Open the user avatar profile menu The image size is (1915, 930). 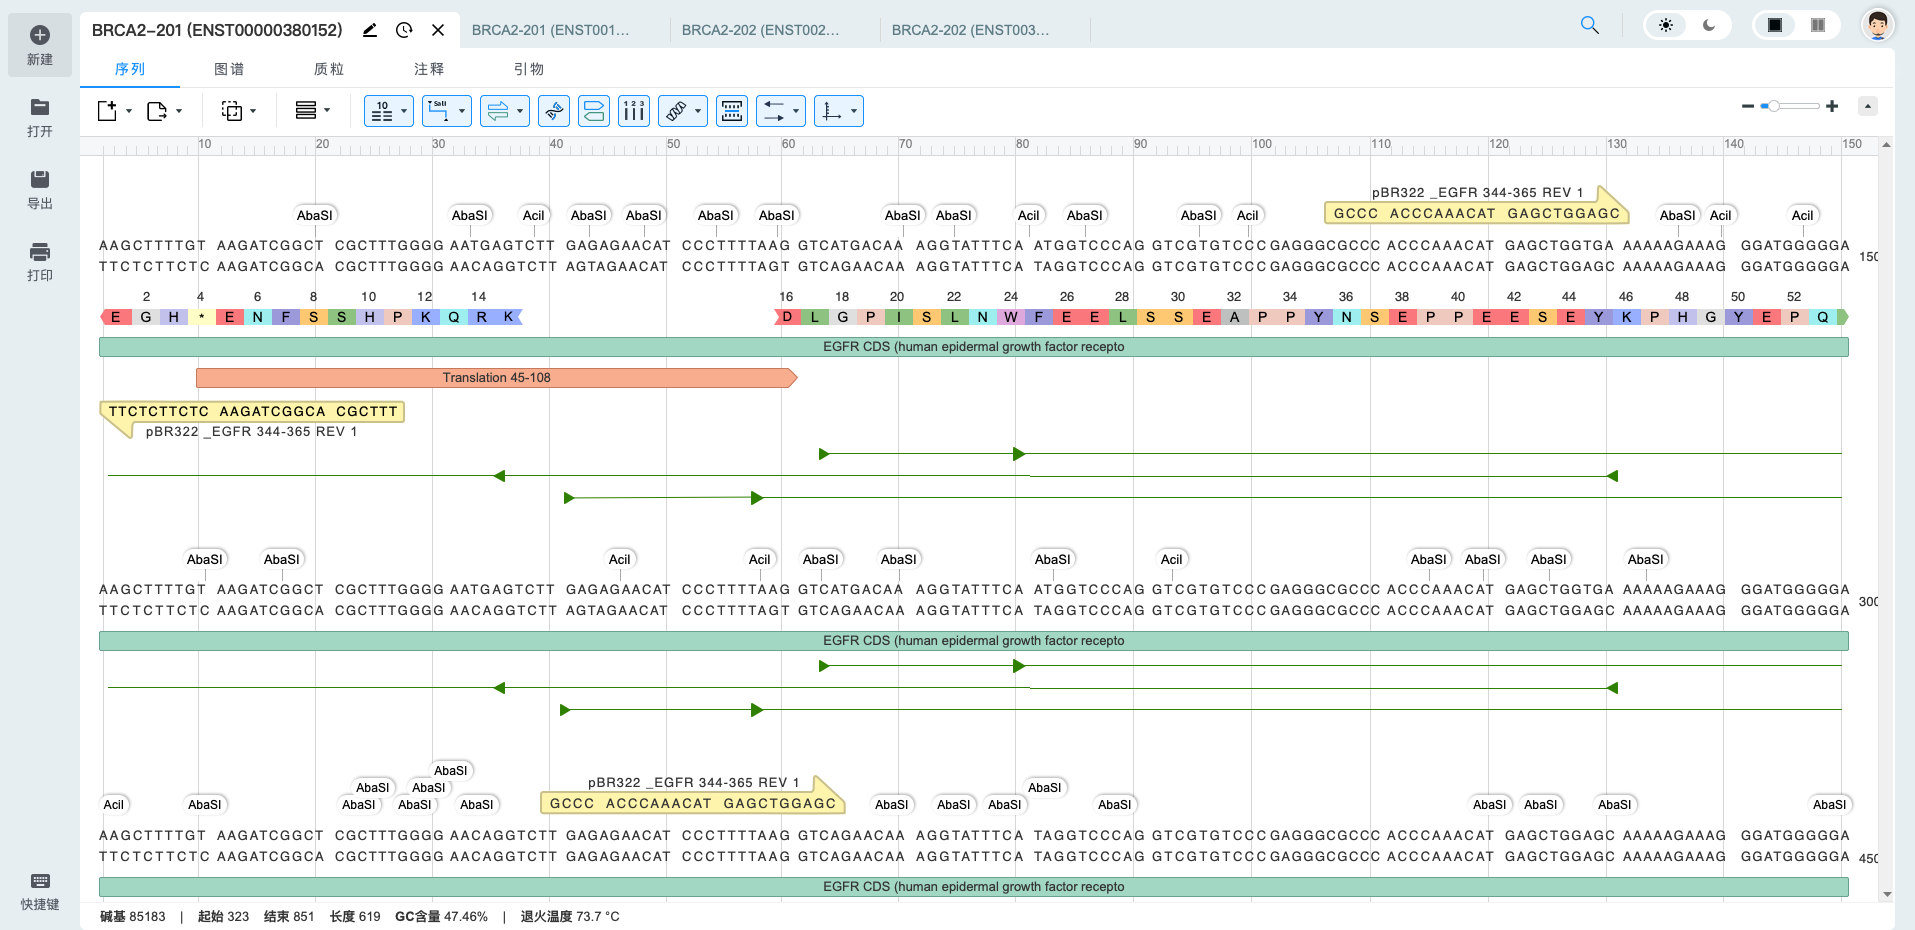click(x=1878, y=24)
